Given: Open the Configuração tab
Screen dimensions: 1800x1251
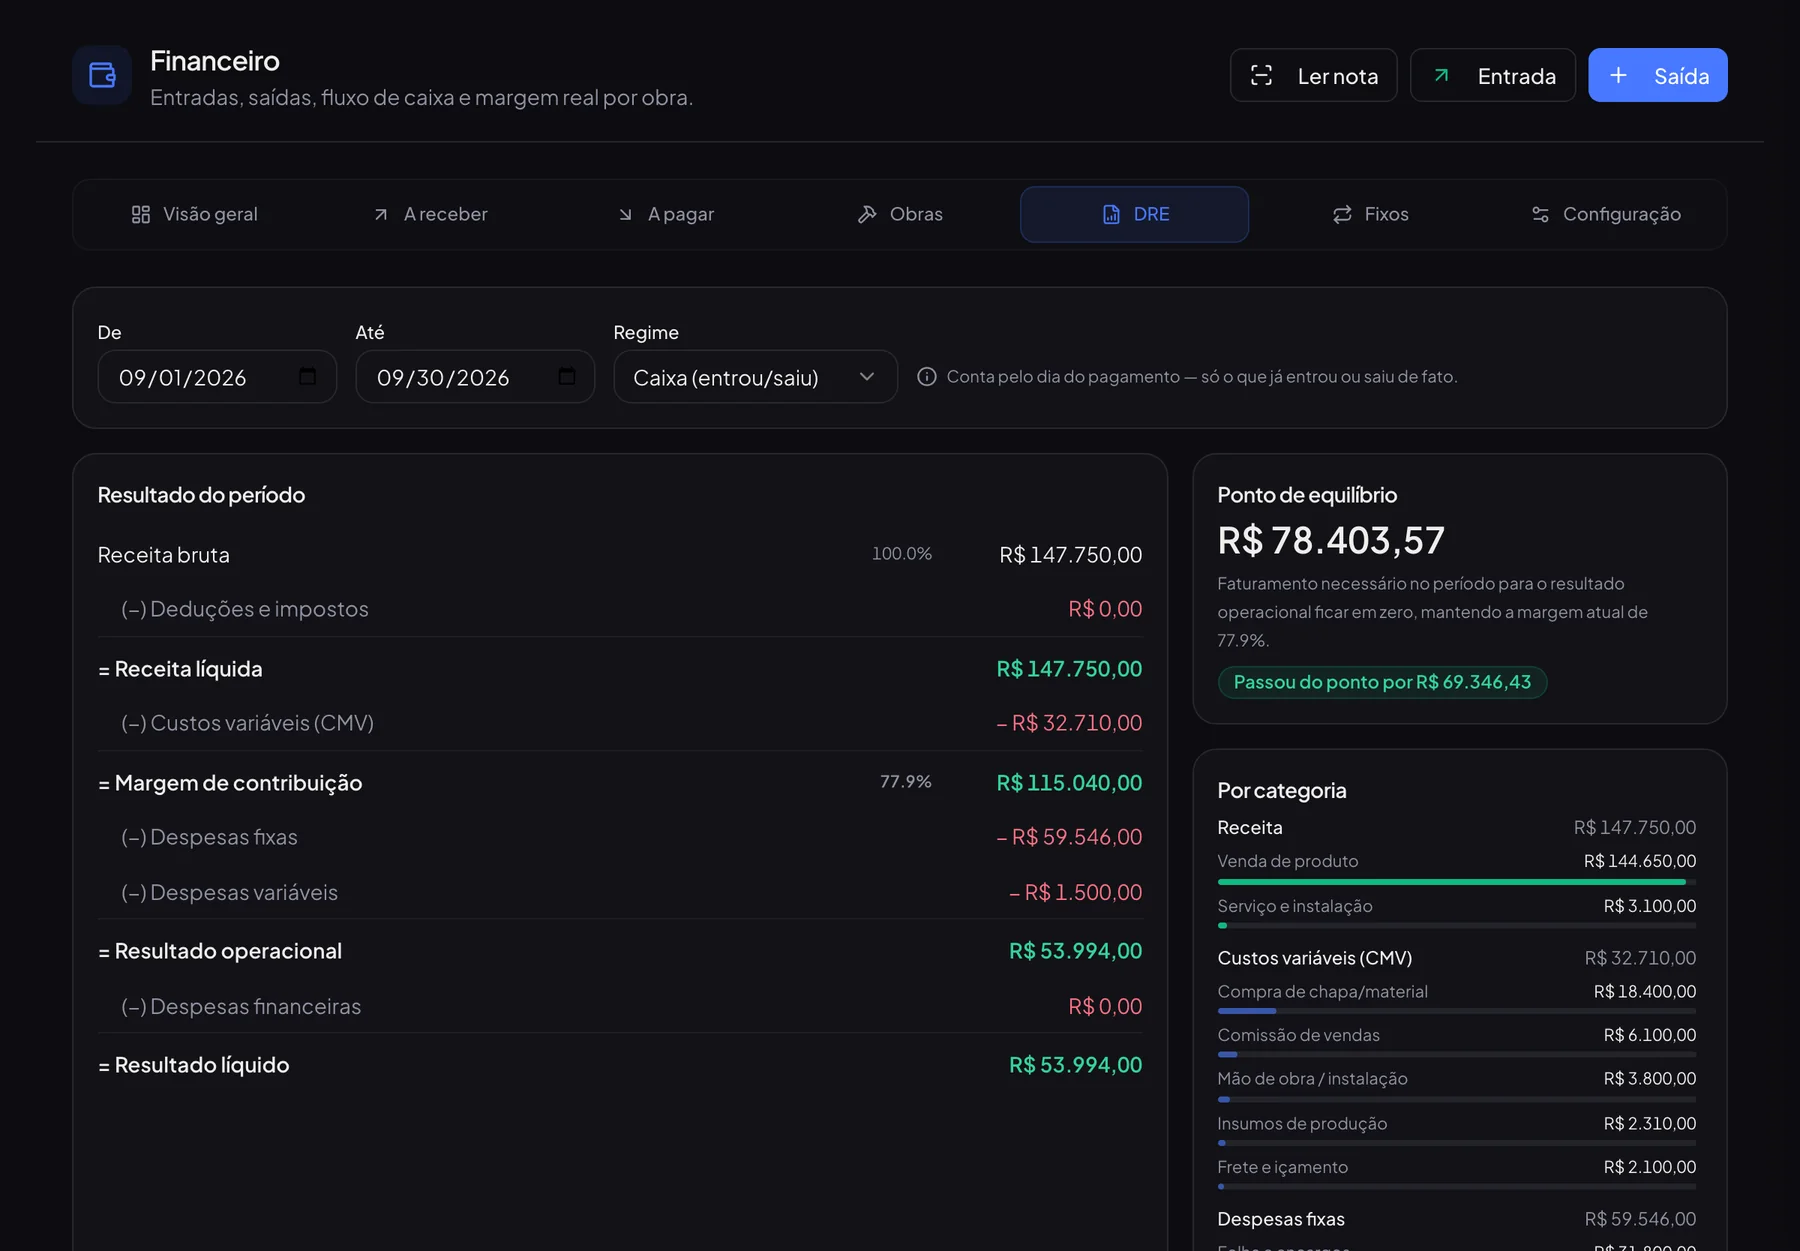Looking at the screenshot, I should (1605, 214).
